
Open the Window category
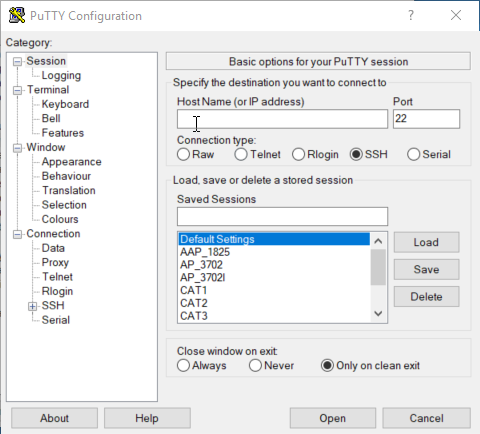click(46, 147)
